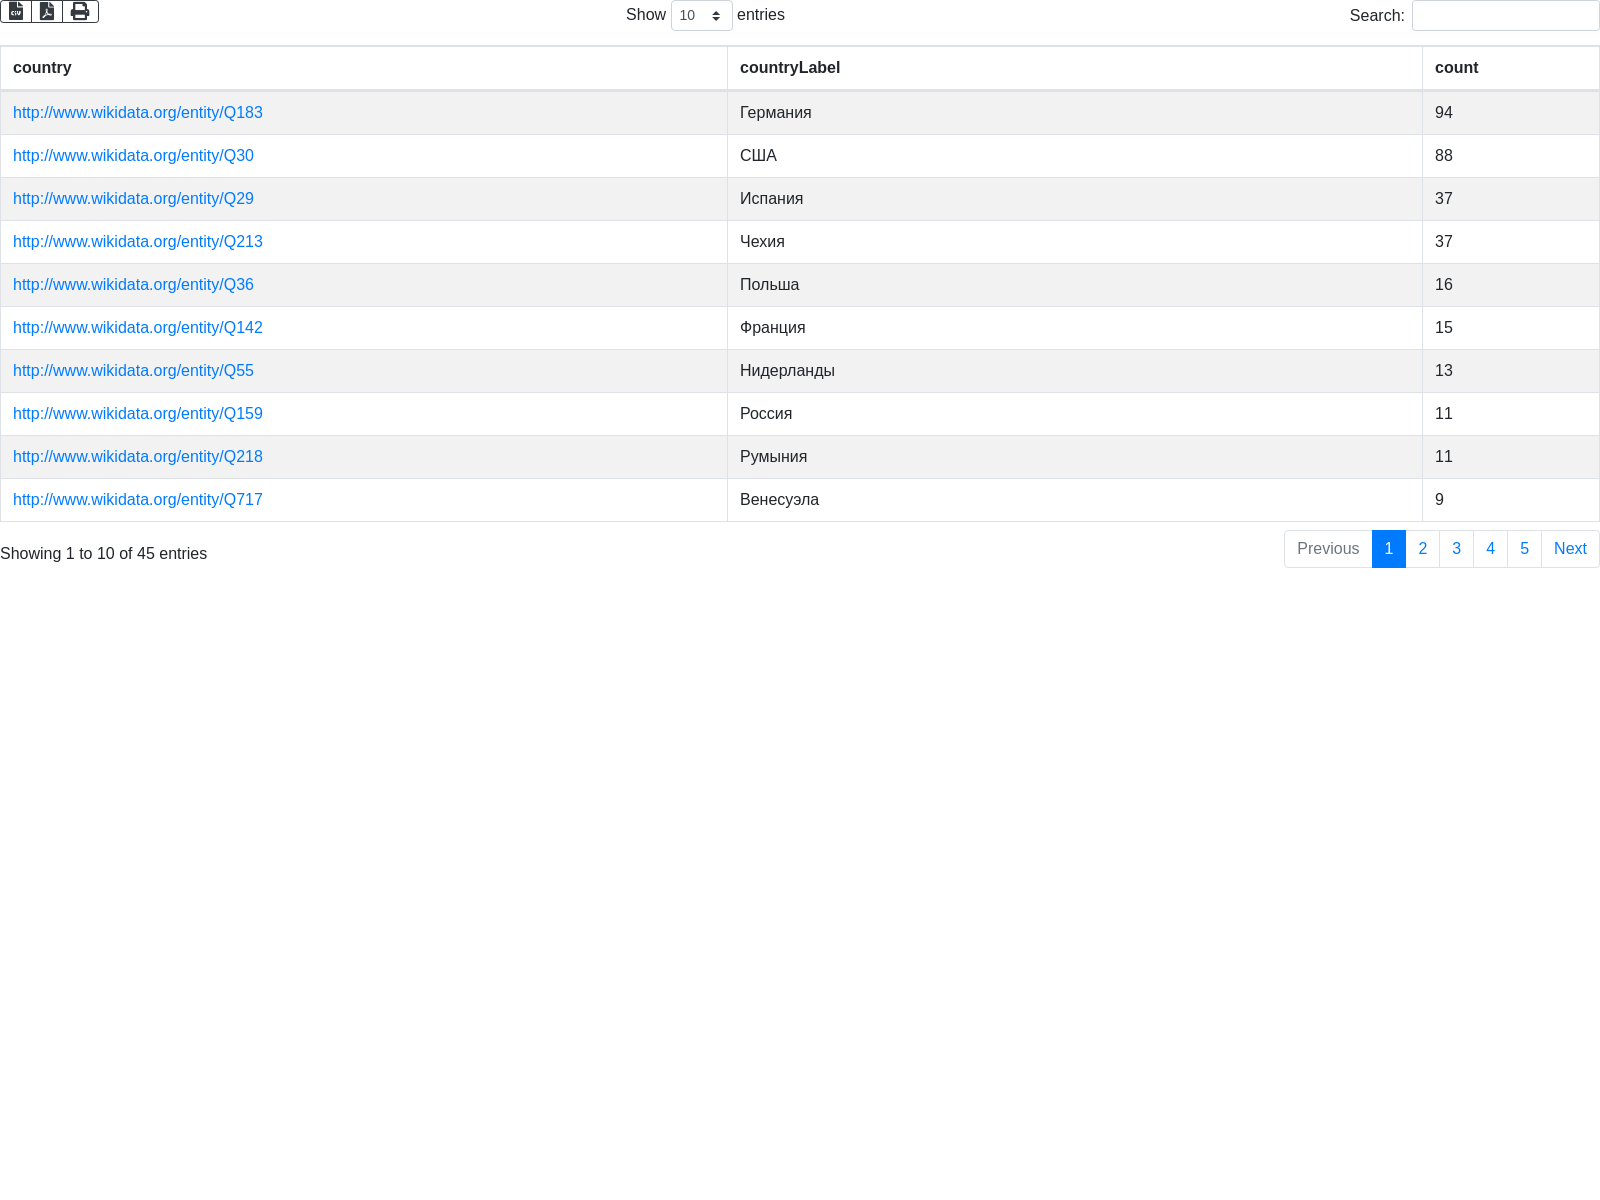
Task: Select the Польша label cell
Action: coord(1075,285)
